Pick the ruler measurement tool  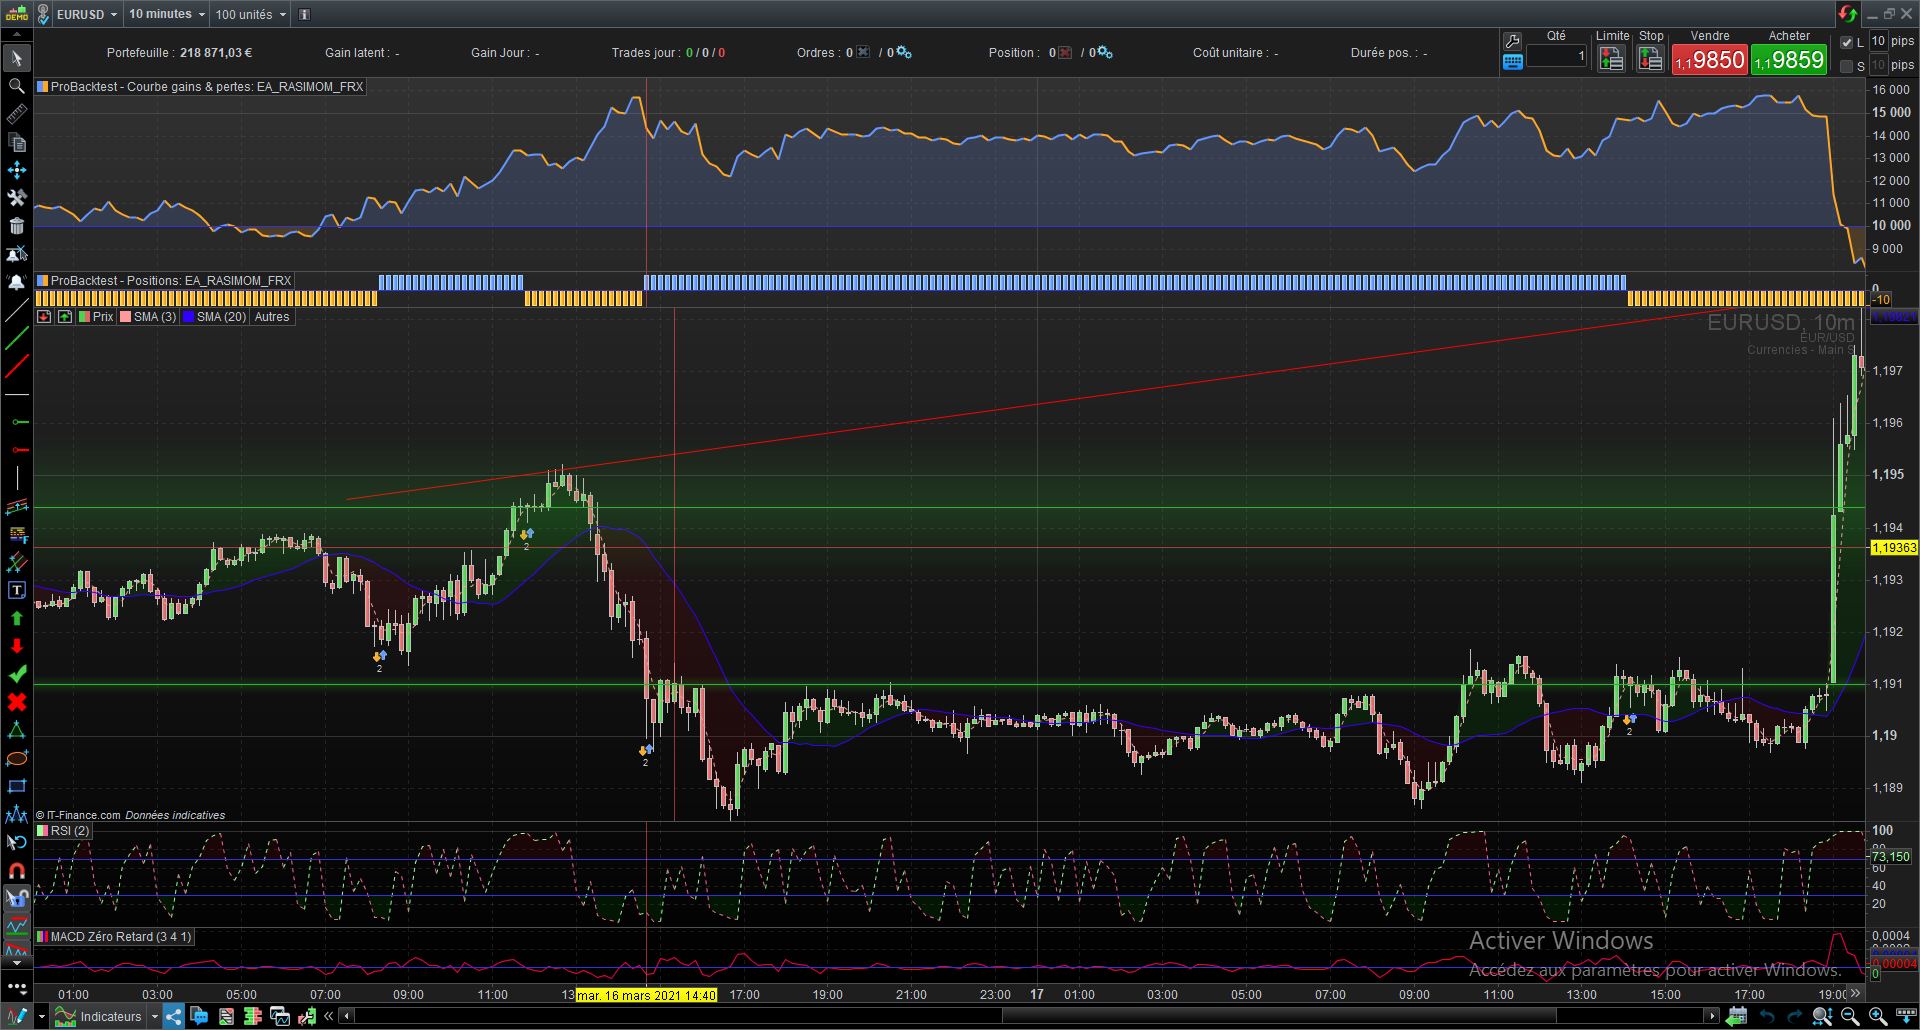click(16, 115)
